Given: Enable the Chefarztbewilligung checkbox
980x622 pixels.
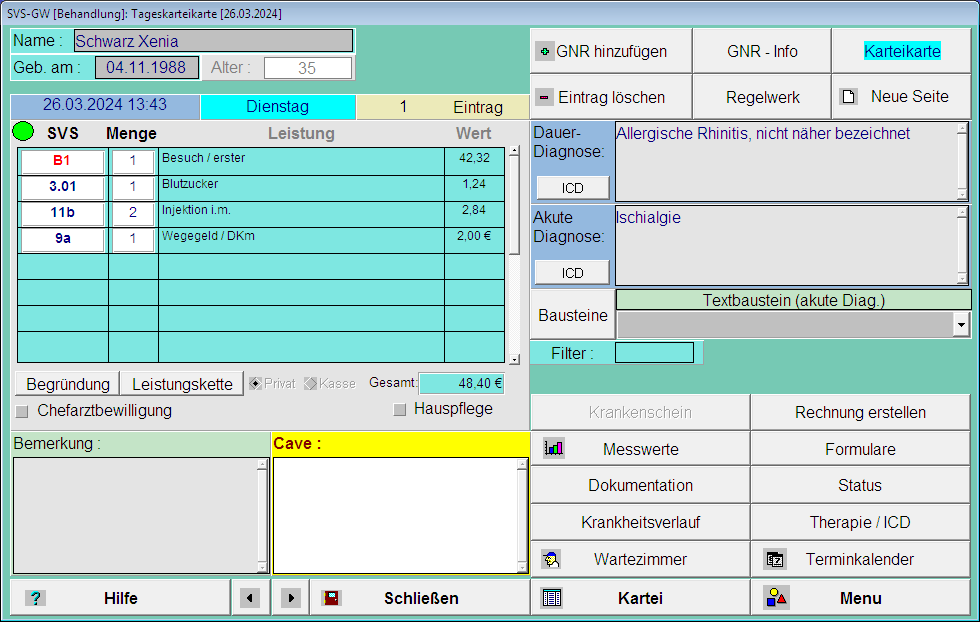Looking at the screenshot, I should click(x=22, y=411).
